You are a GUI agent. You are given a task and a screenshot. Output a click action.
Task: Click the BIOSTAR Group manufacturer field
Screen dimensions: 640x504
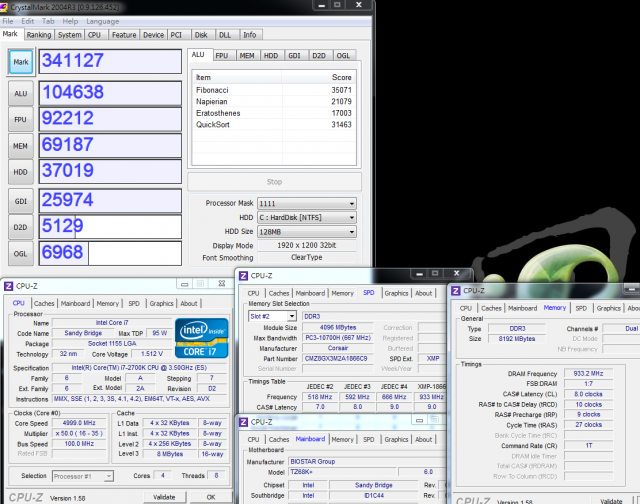tap(366, 462)
